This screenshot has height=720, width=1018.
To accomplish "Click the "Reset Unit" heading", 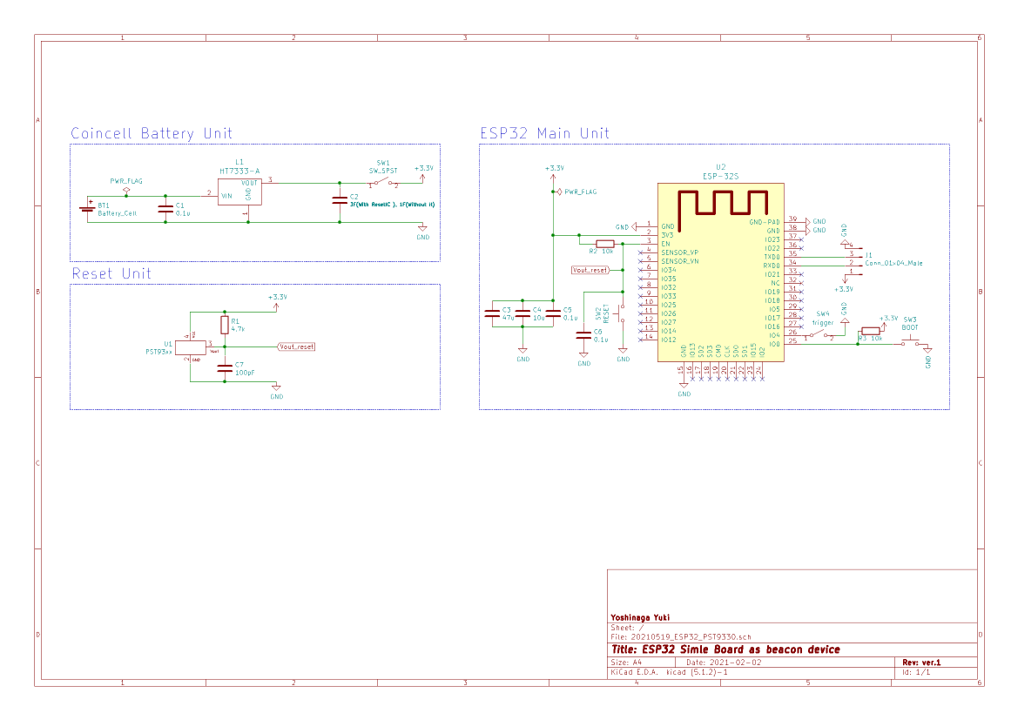I will coord(111,273).
